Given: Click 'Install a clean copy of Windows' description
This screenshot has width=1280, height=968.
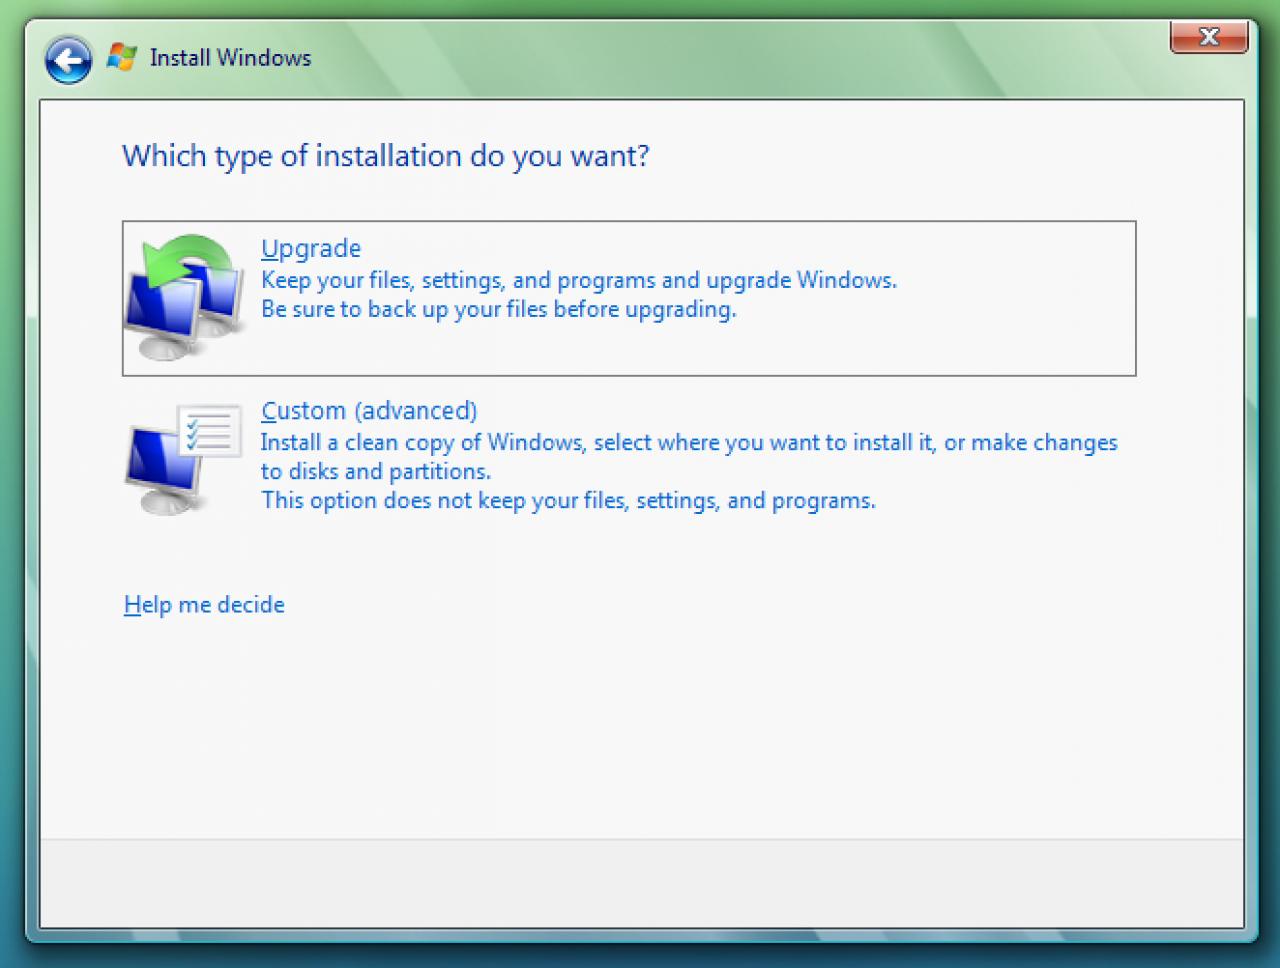Looking at the screenshot, I should [x=689, y=443].
